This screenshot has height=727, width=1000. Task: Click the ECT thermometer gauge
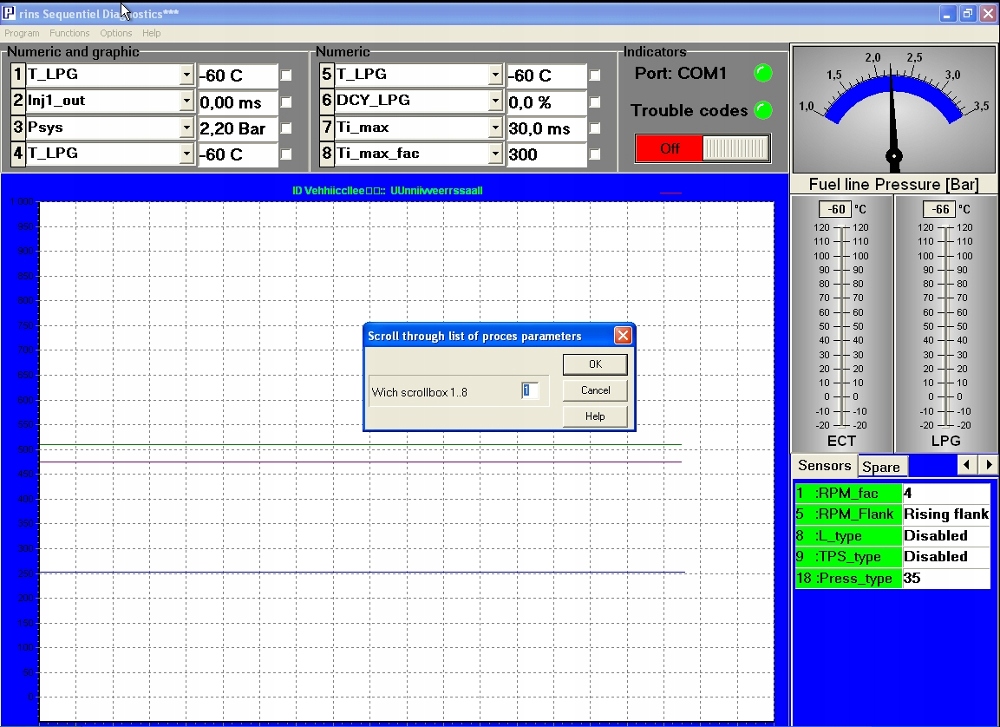tap(841, 325)
